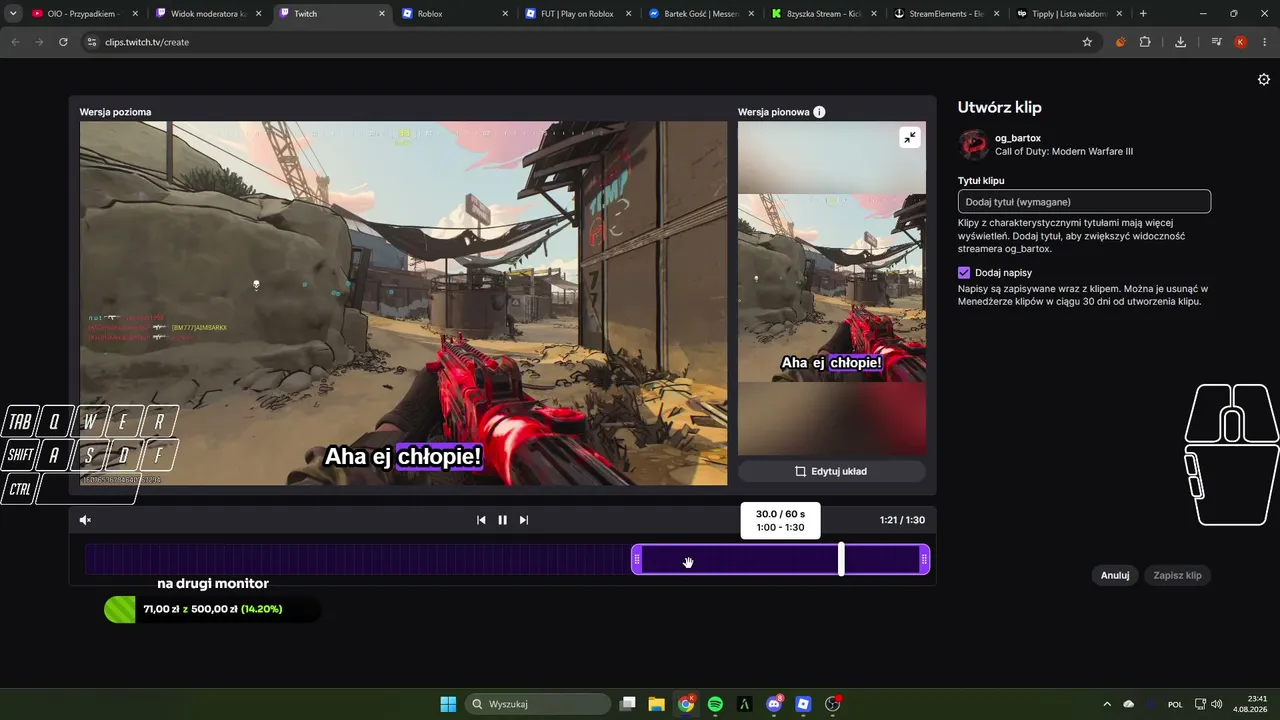Viewport: 1280px width, 720px height.
Task: Open the volume control in system tray
Action: [x=1216, y=704]
